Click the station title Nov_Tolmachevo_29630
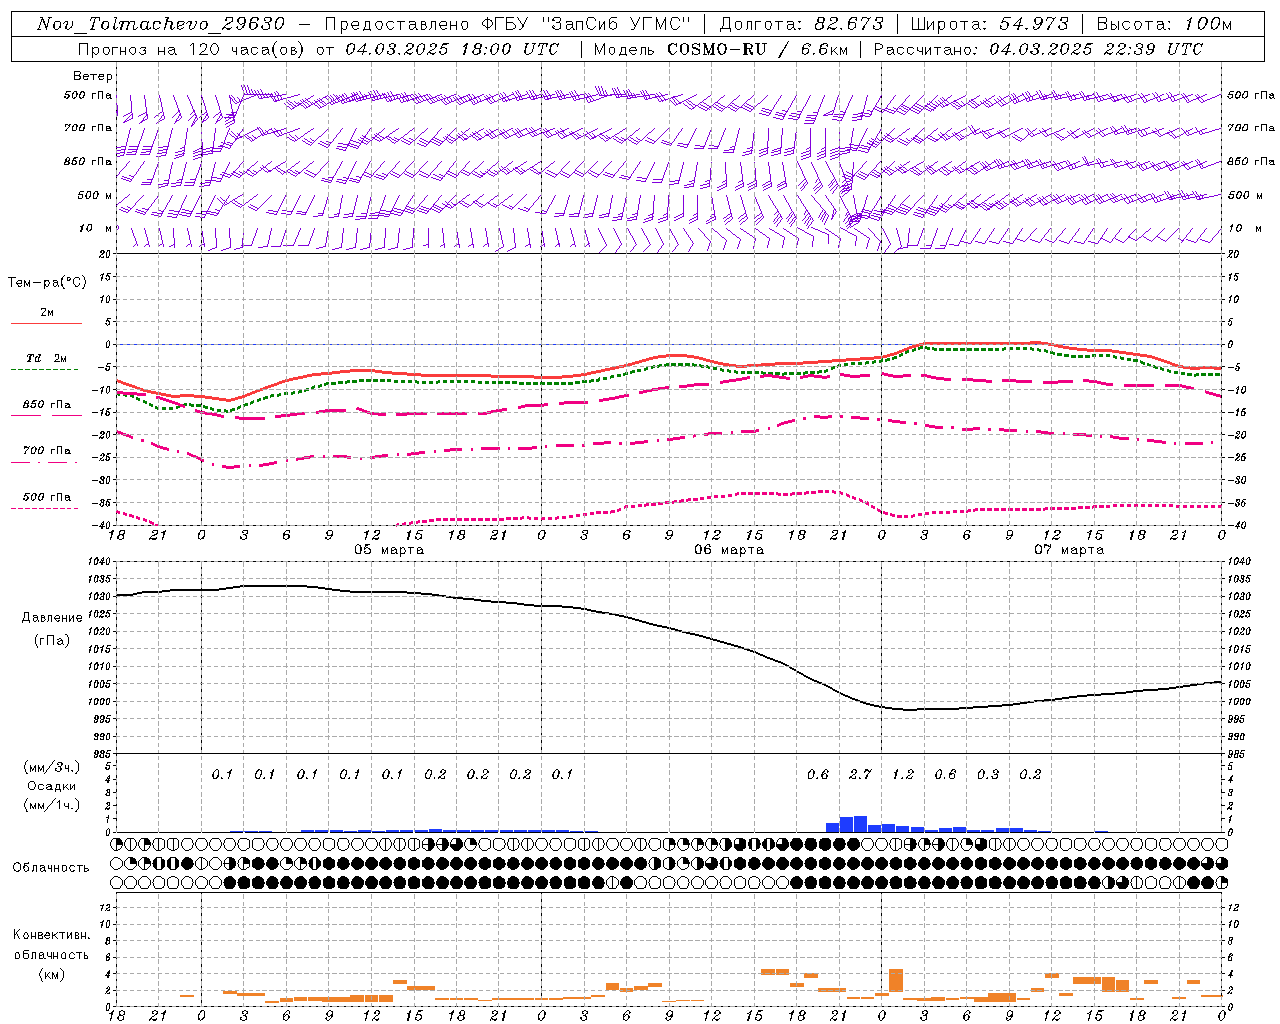Image resolution: width=1280 pixels, height=1024 pixels. pyautogui.click(x=160, y=24)
